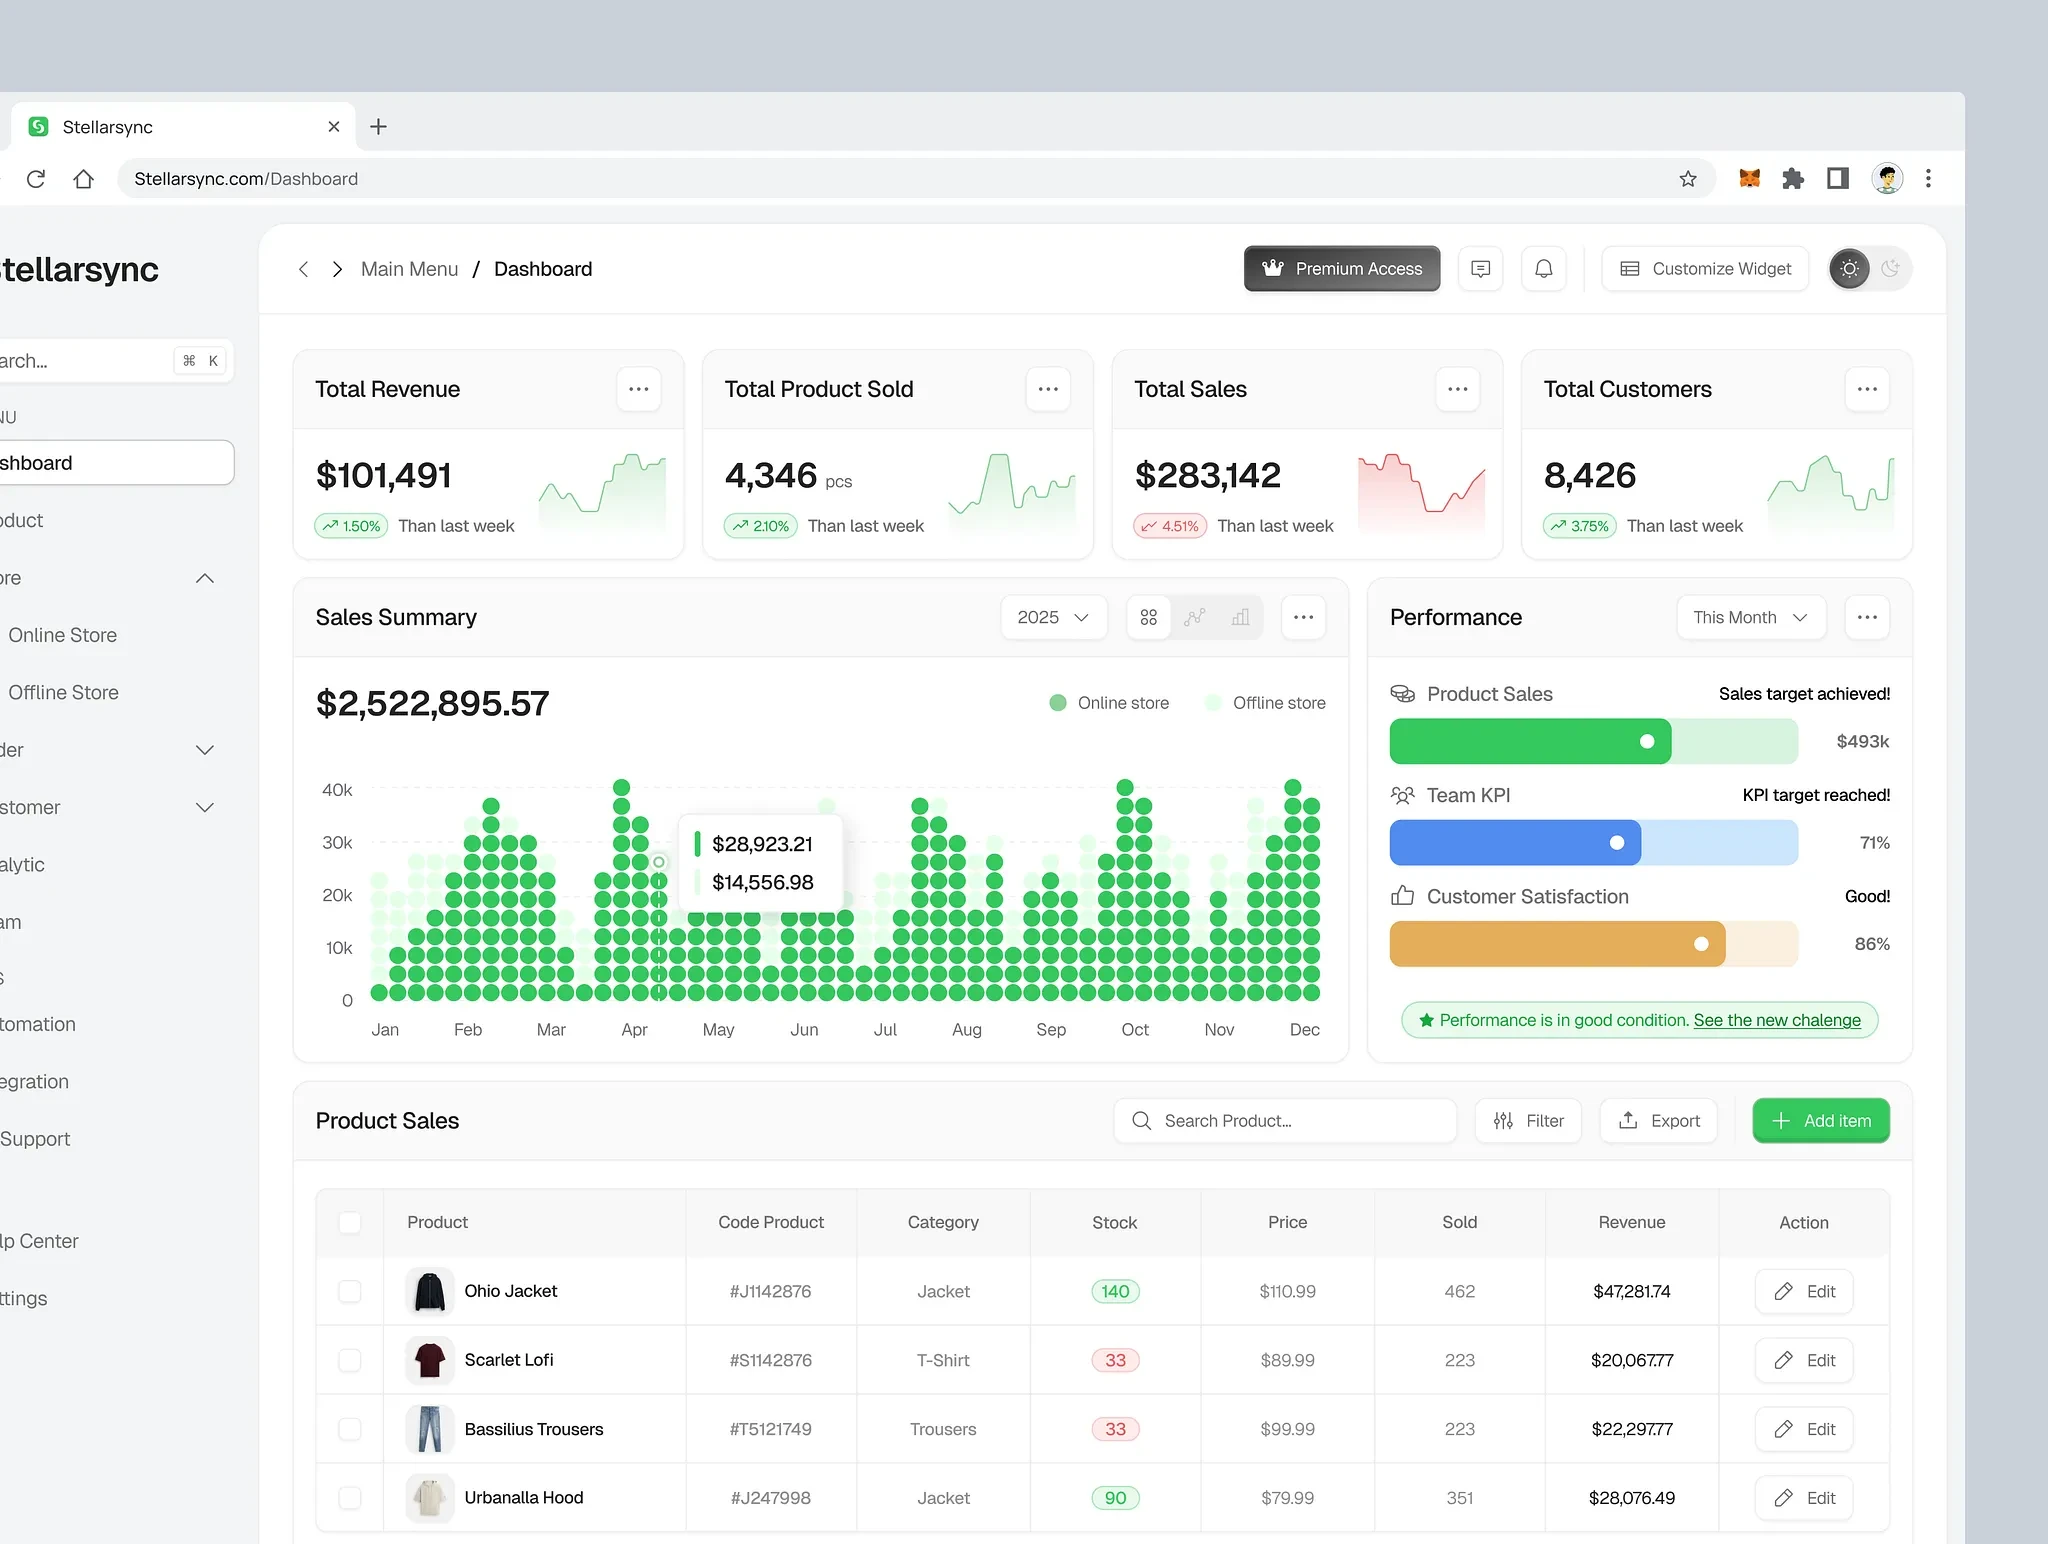The height and width of the screenshot is (1544, 2048).
Task: Open the 2025 year dropdown
Action: click(1054, 617)
